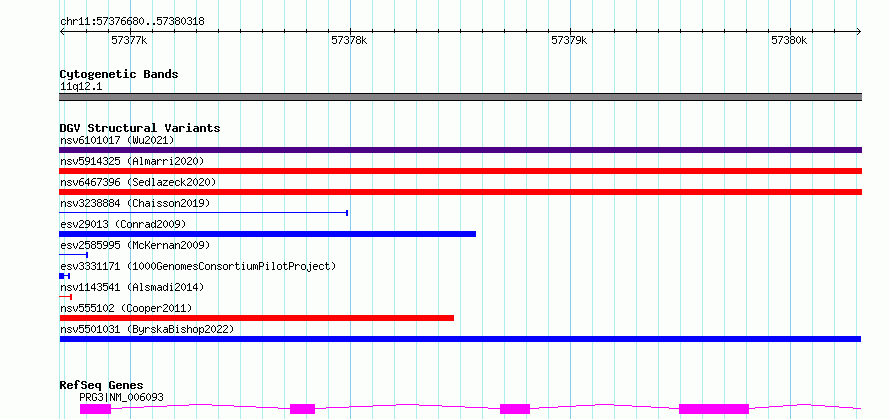890x419 pixels.
Task: Open the nsv5501031 (ByrskaBishop2022) label
Action: 146,329
